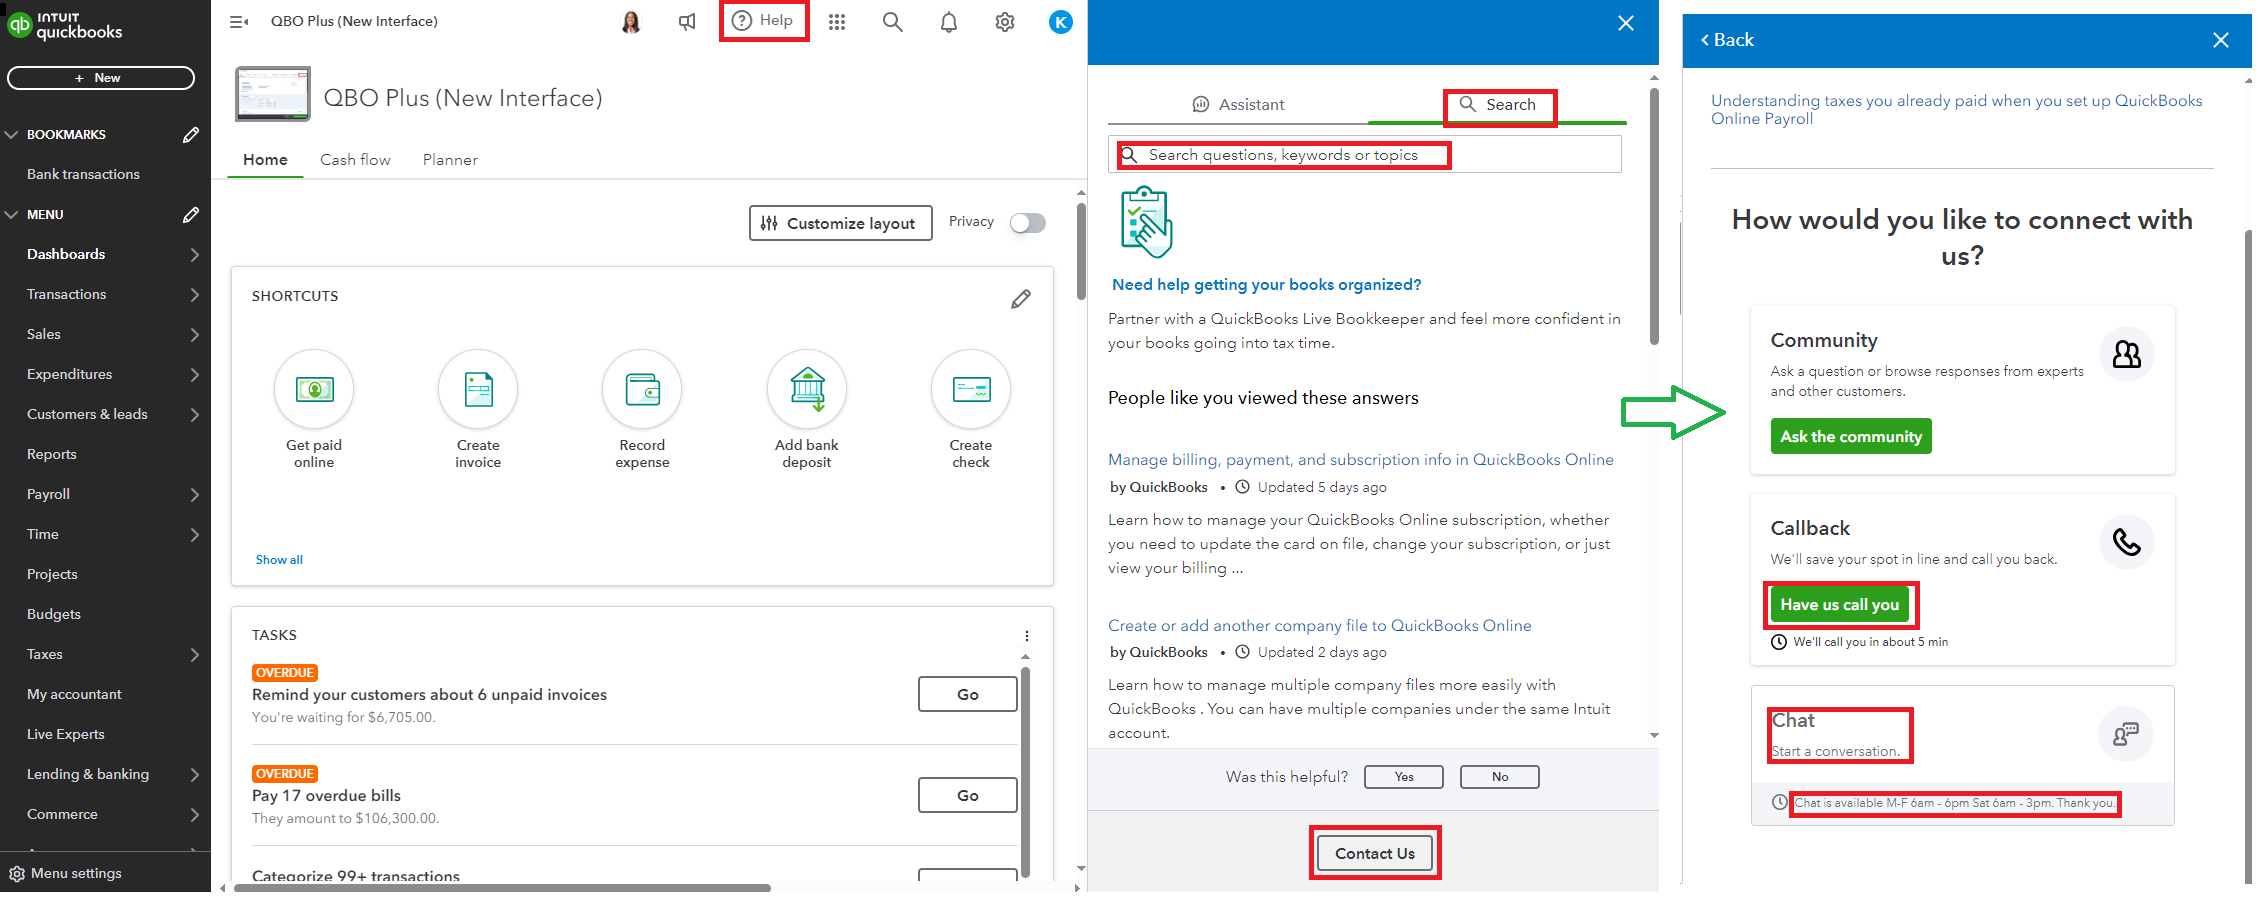
Task: Toggle the Privacy switch on
Action: (x=1027, y=222)
